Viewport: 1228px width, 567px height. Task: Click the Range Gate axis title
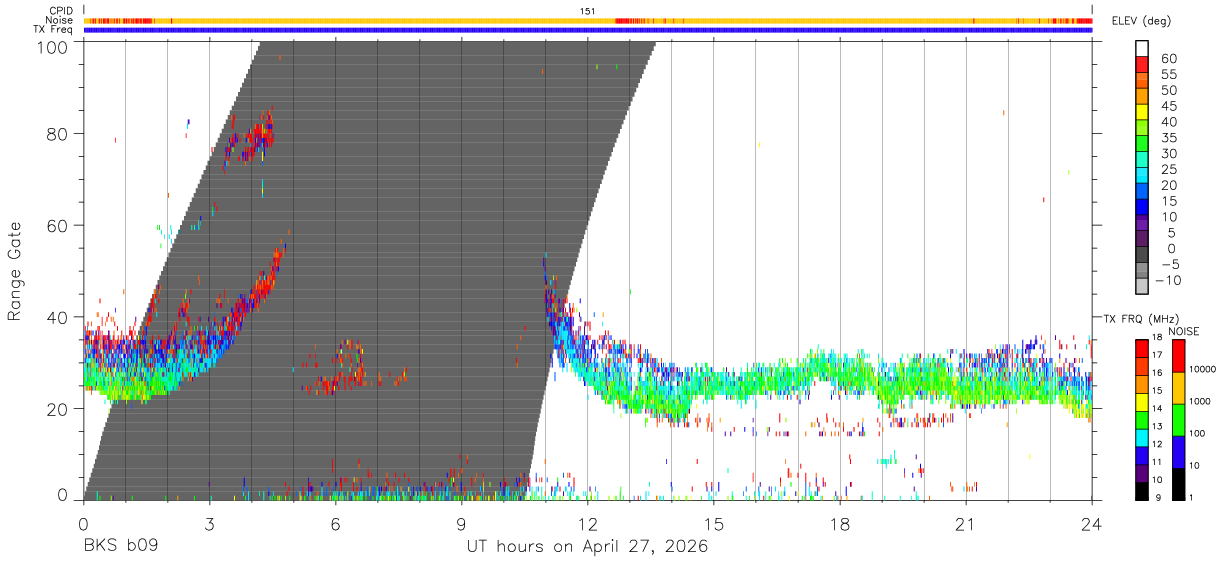tap(15, 271)
